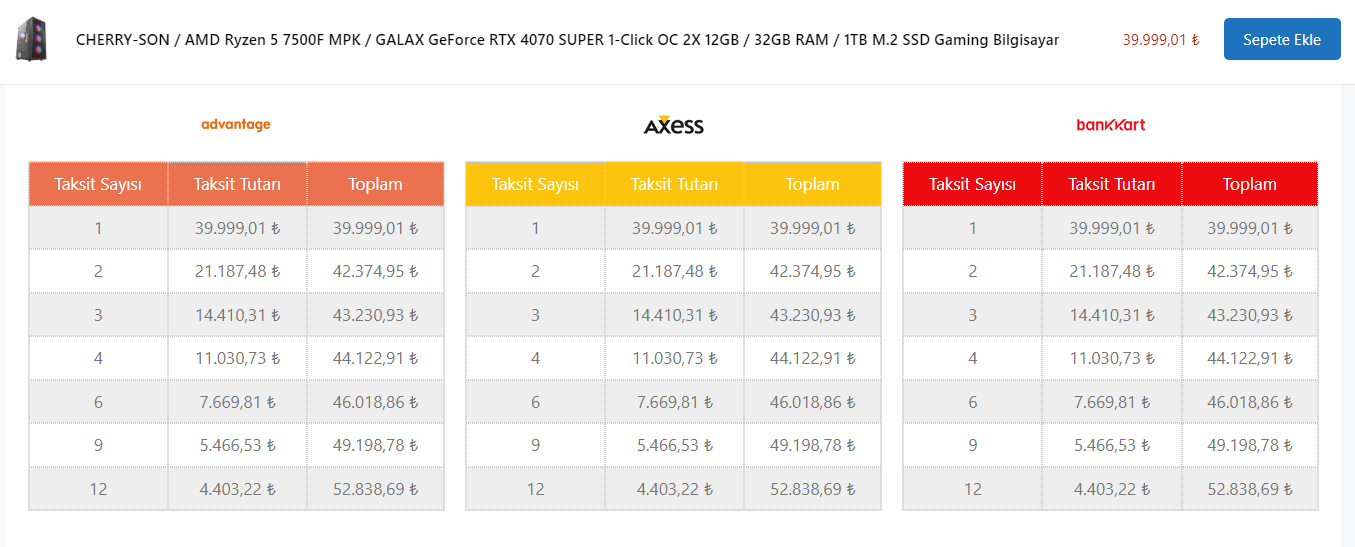Click the Sepete Ekle button

(1281, 40)
